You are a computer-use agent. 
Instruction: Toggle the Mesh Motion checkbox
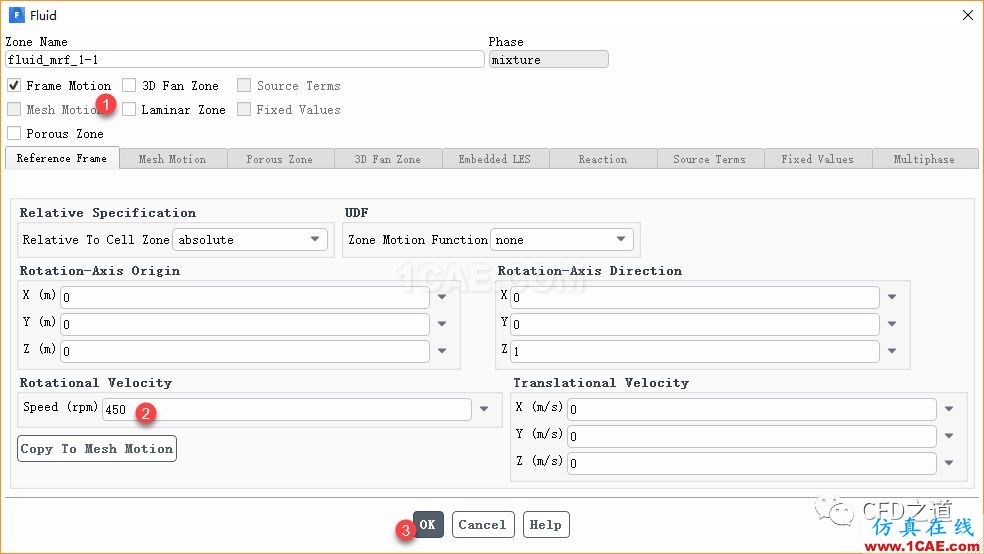pyautogui.click(x=14, y=109)
